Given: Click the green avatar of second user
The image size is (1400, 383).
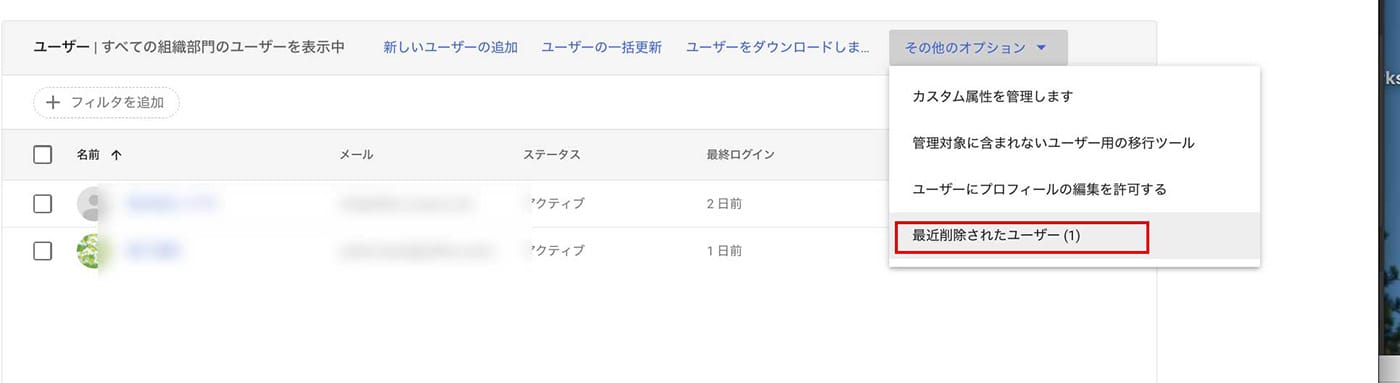Looking at the screenshot, I should tap(92, 251).
